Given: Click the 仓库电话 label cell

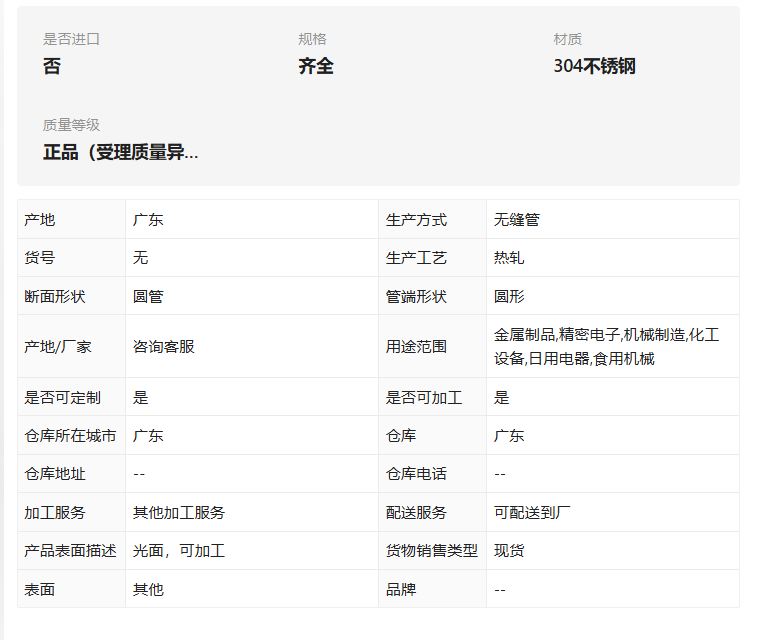Looking at the screenshot, I should pyautogui.click(x=433, y=474).
